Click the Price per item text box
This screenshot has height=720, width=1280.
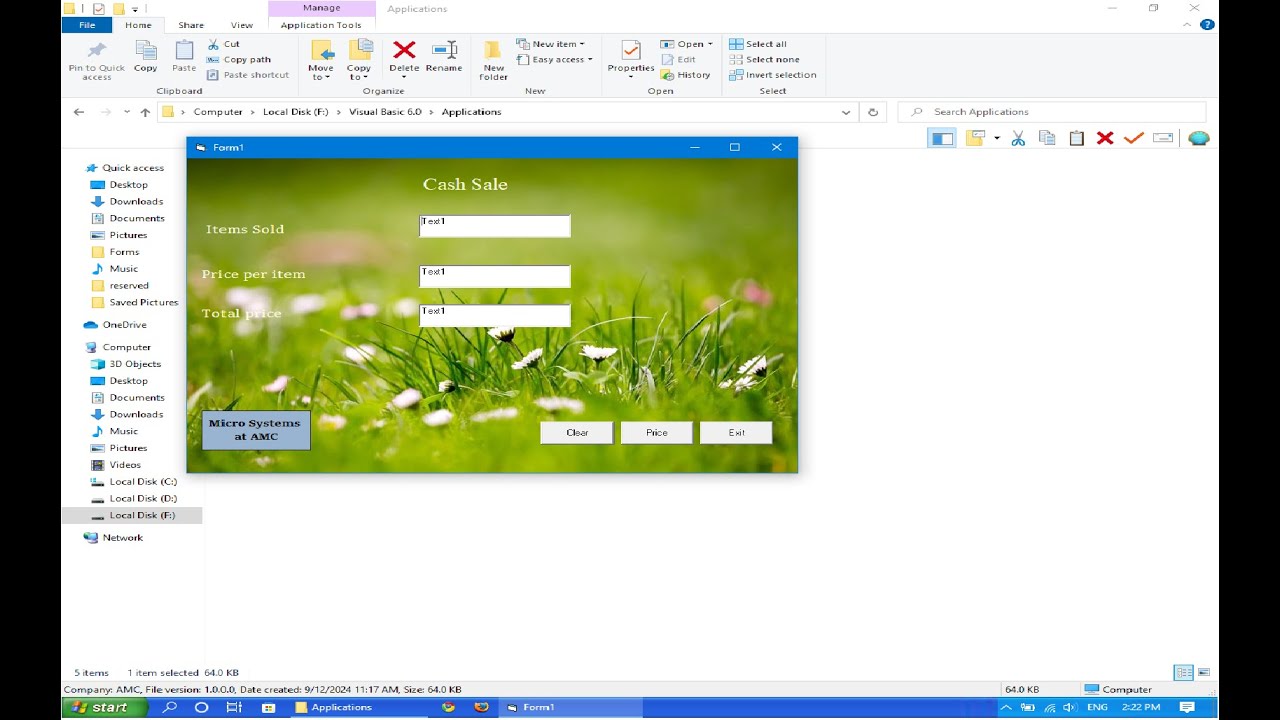[495, 276]
